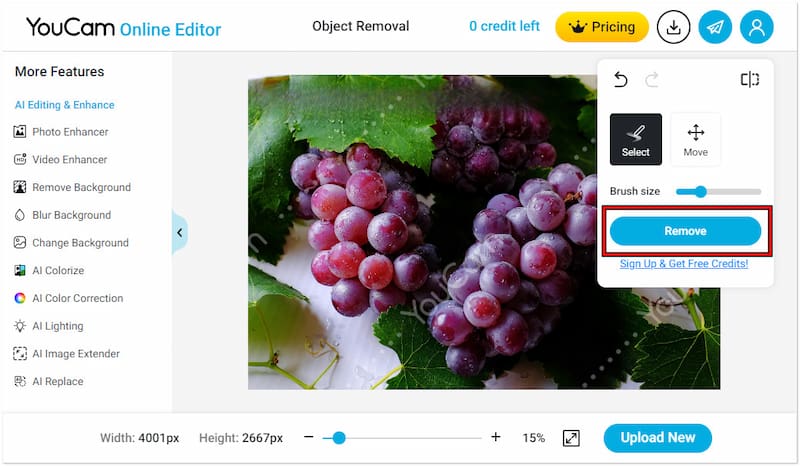Image resolution: width=800 pixels, height=466 pixels.
Task: Click the zoom out minus icon
Action: pos(309,438)
